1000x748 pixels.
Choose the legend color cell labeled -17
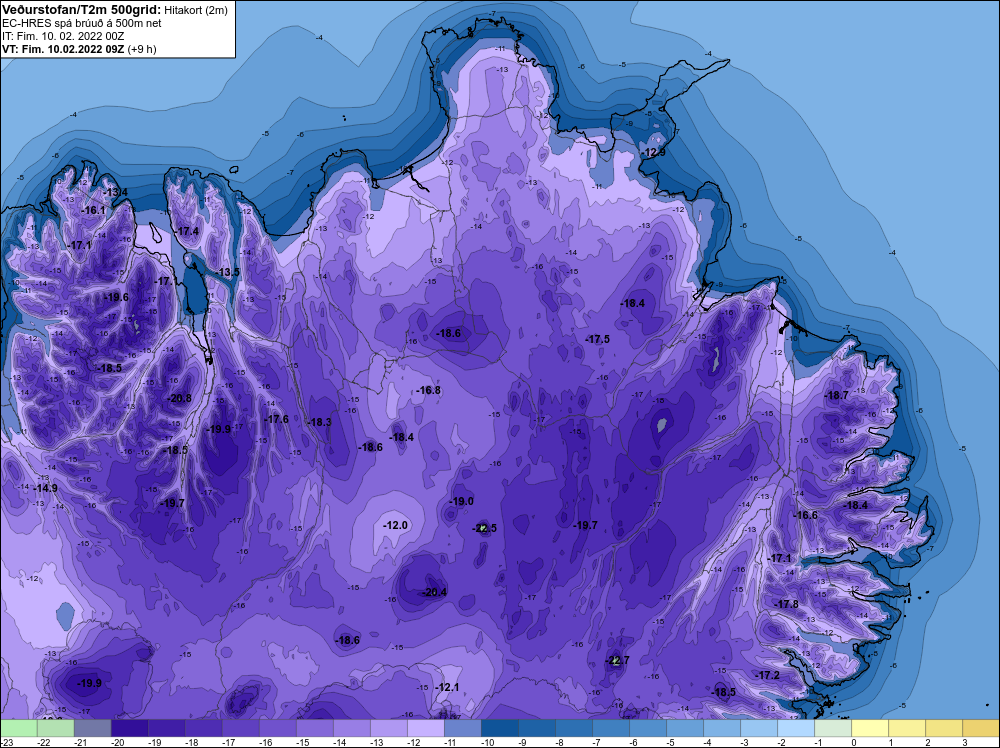click(240, 728)
